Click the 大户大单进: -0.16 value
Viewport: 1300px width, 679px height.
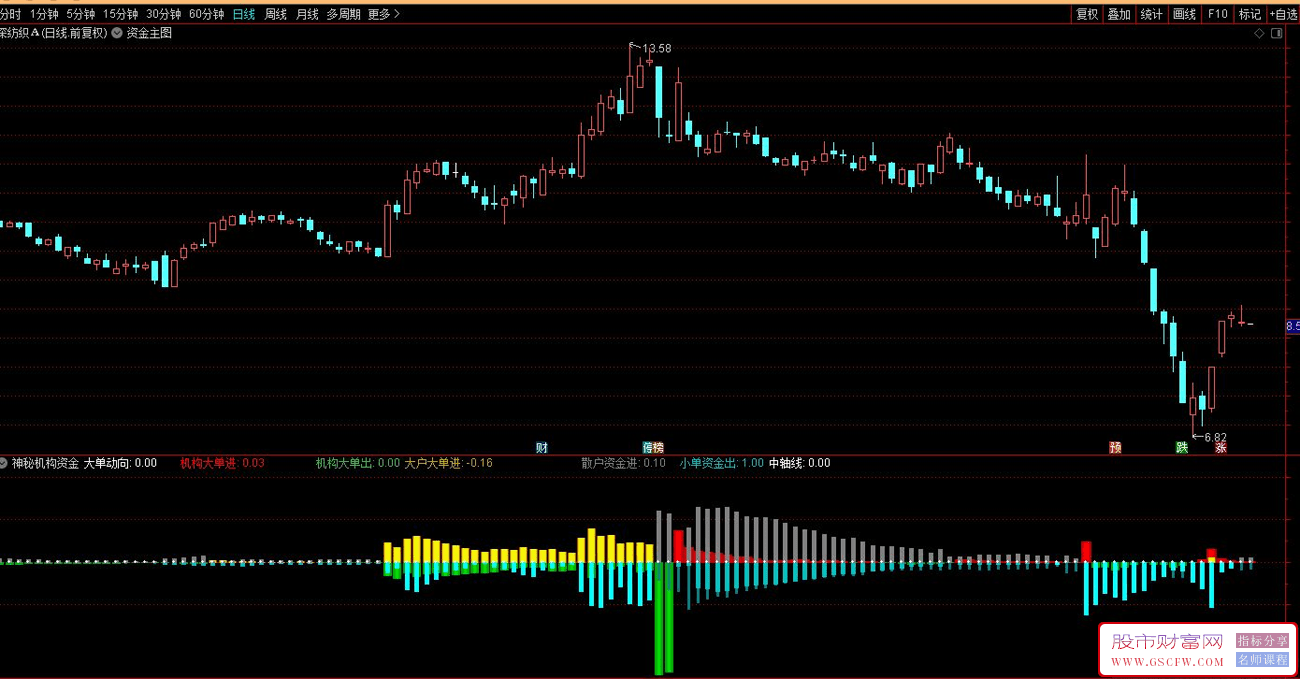[448, 463]
